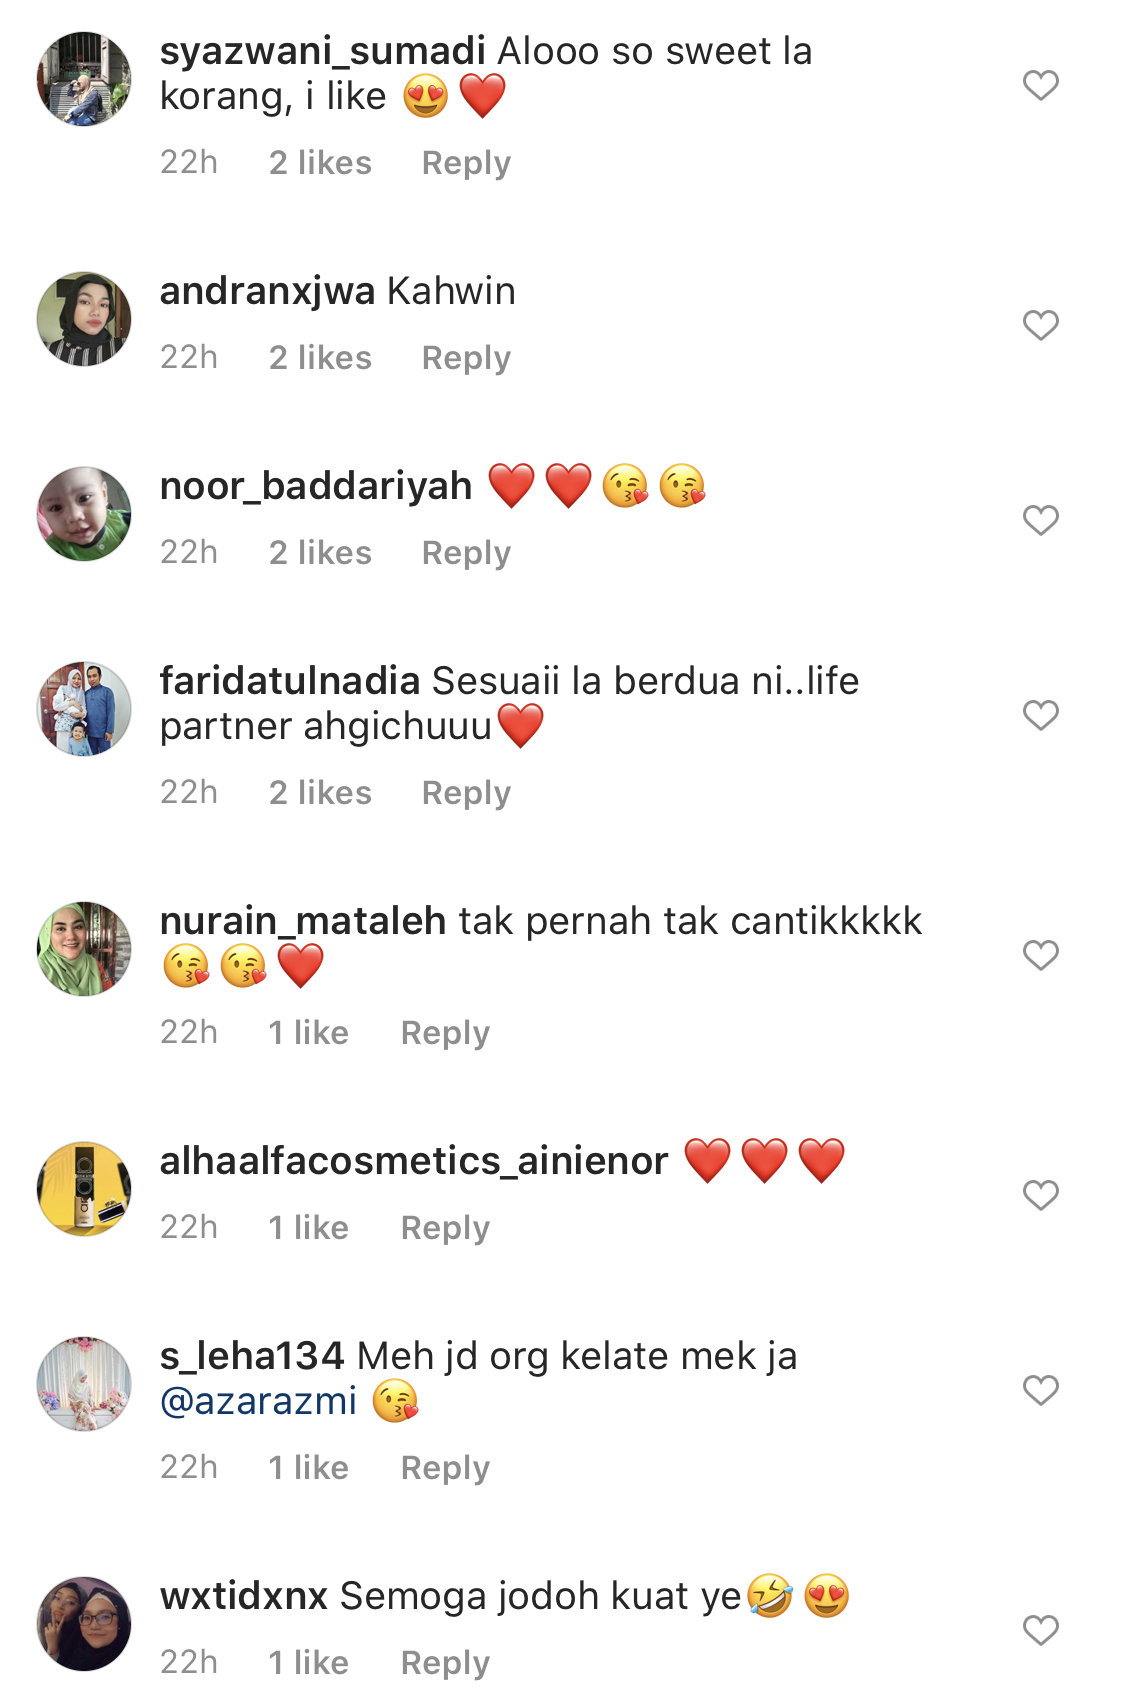View 1 like on alhaalfacosmetics_ainienor's comment
This screenshot has height=1705, width=1125.
pyautogui.click(x=309, y=1228)
